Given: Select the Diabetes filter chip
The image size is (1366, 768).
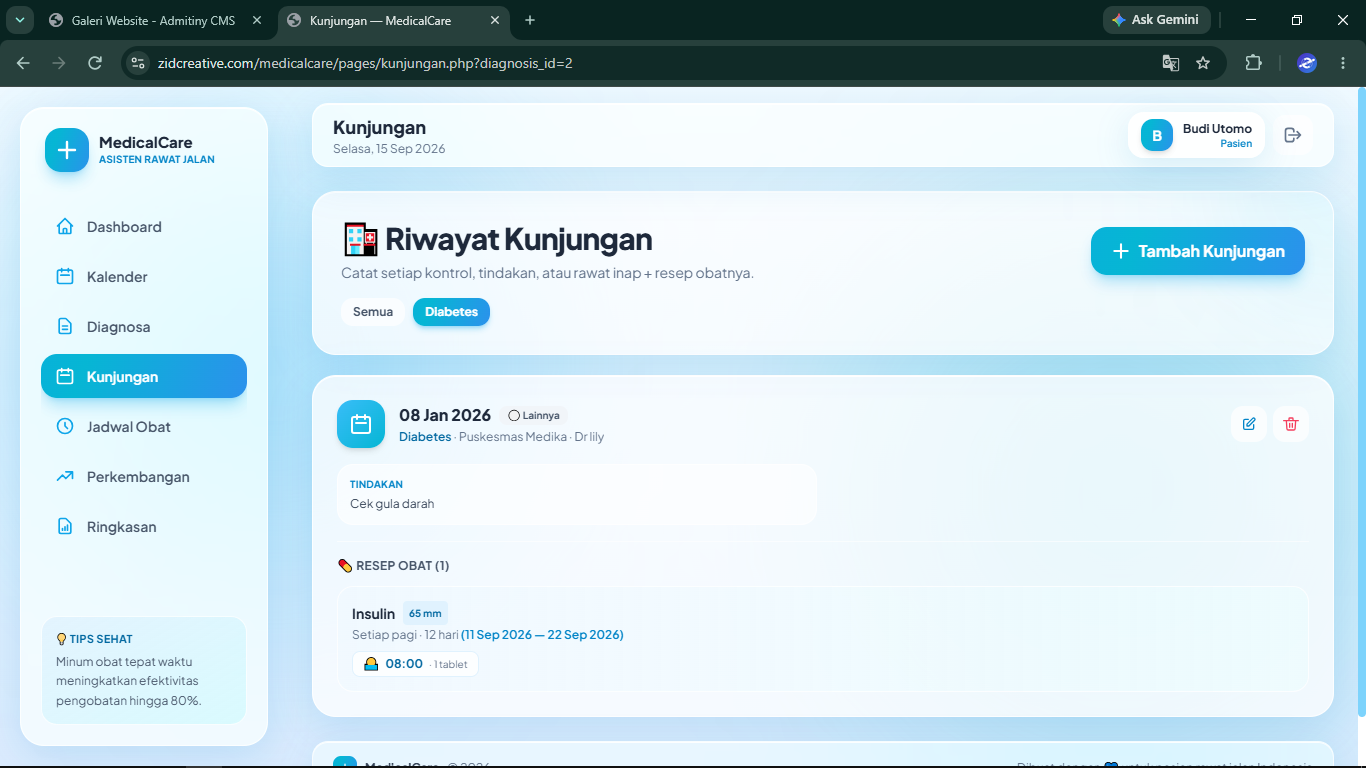Looking at the screenshot, I should click(x=451, y=312).
